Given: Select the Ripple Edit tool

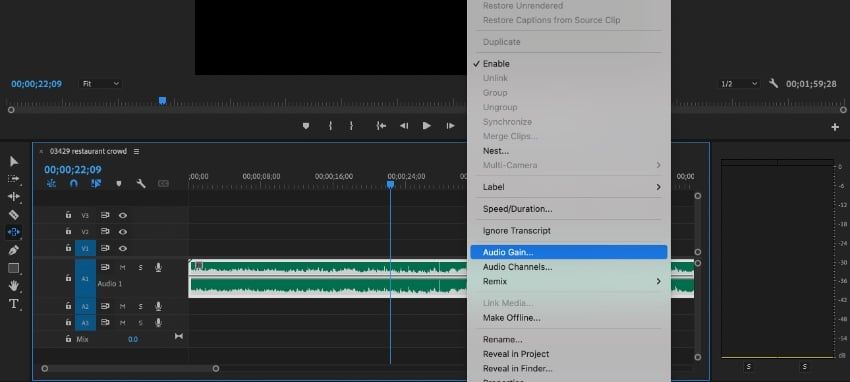Looking at the screenshot, I should pyautogui.click(x=14, y=197).
